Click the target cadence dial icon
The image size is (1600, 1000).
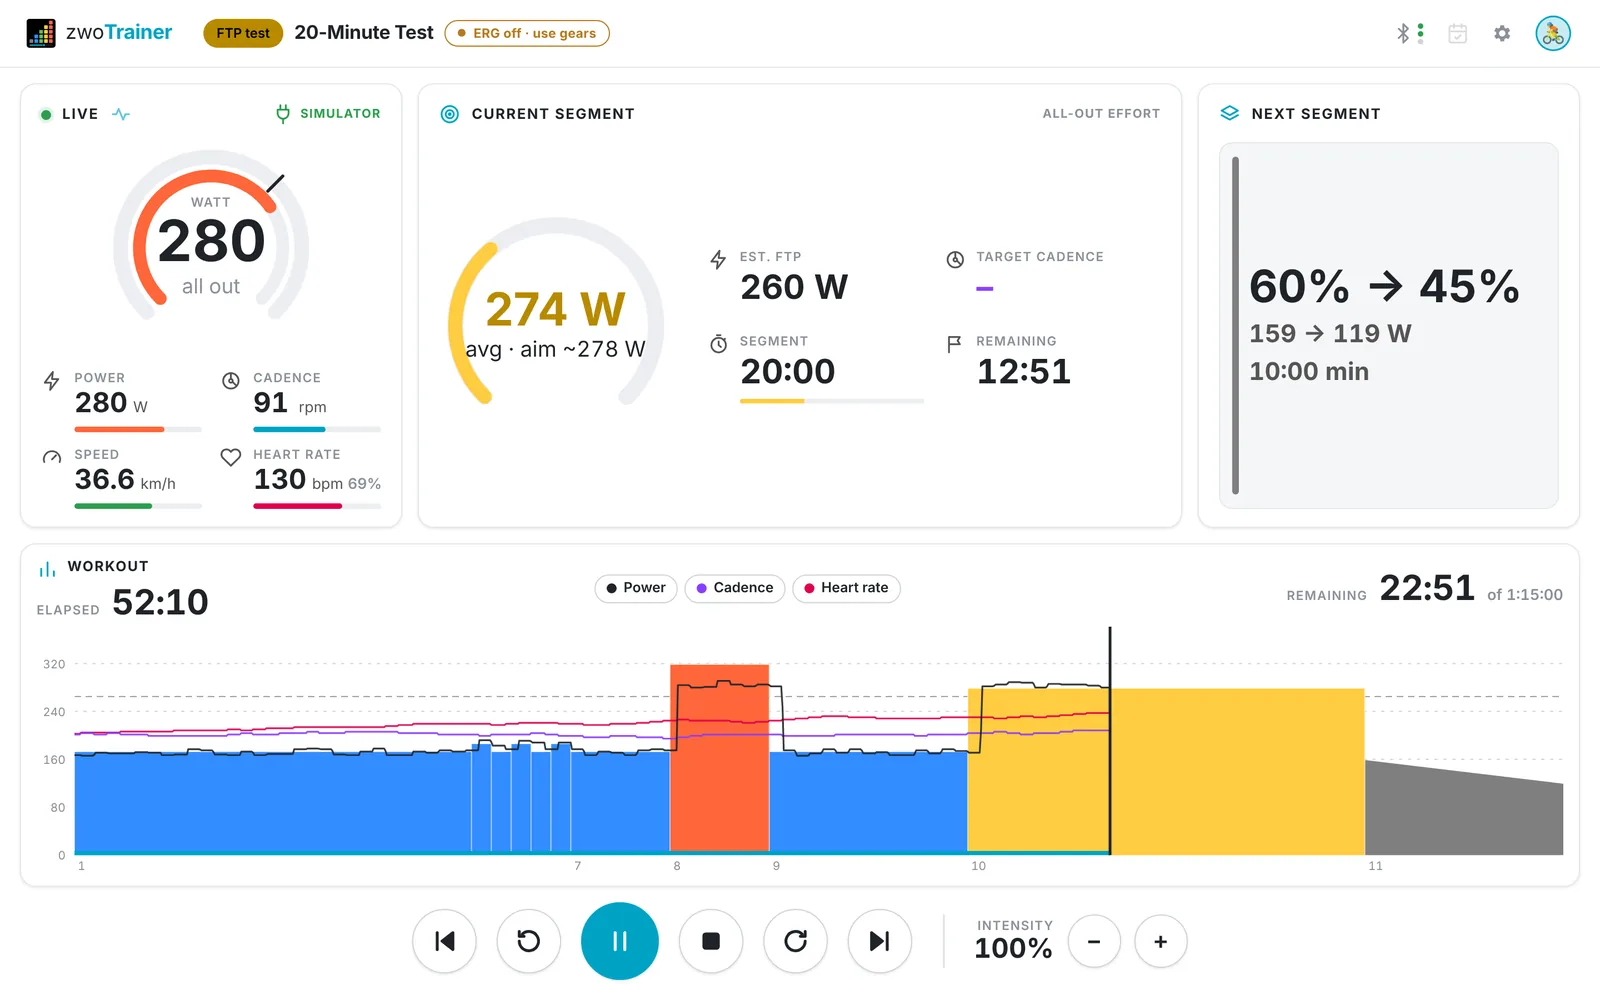(955, 260)
